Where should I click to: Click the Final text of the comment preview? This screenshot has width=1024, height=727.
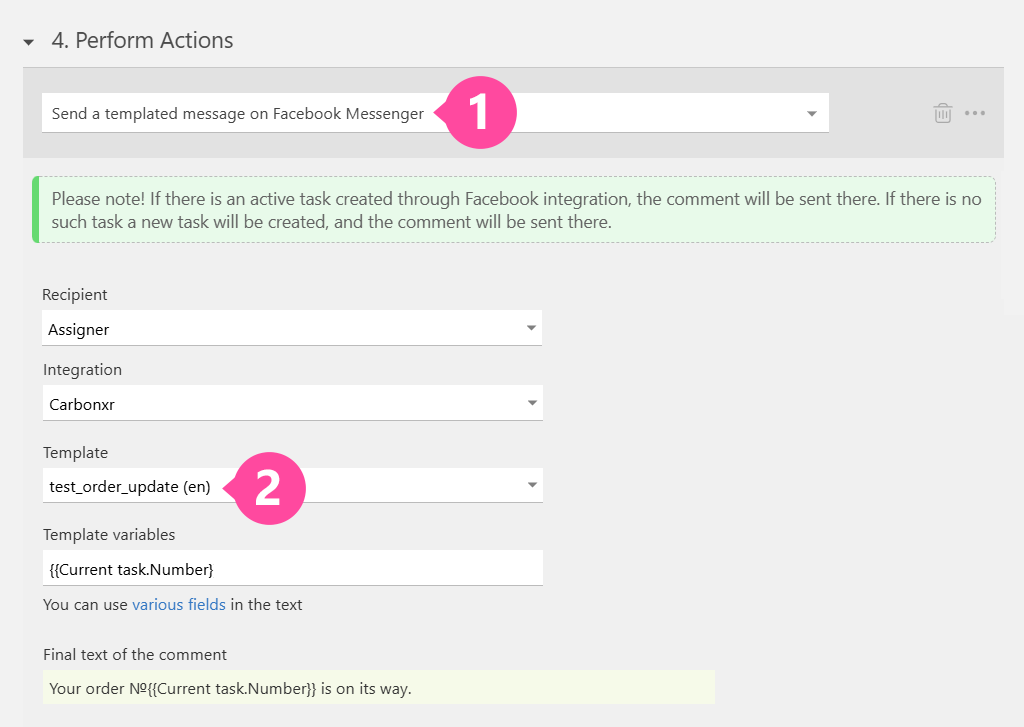[379, 688]
